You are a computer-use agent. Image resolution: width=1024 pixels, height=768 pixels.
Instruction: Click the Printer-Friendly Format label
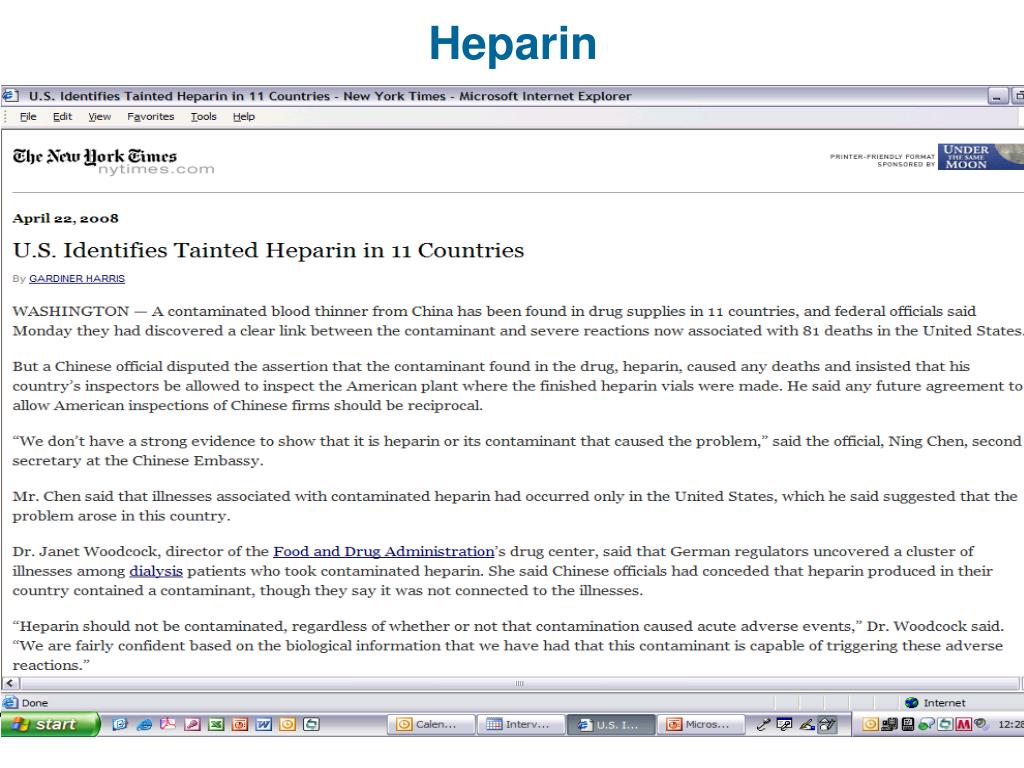pyautogui.click(x=882, y=157)
